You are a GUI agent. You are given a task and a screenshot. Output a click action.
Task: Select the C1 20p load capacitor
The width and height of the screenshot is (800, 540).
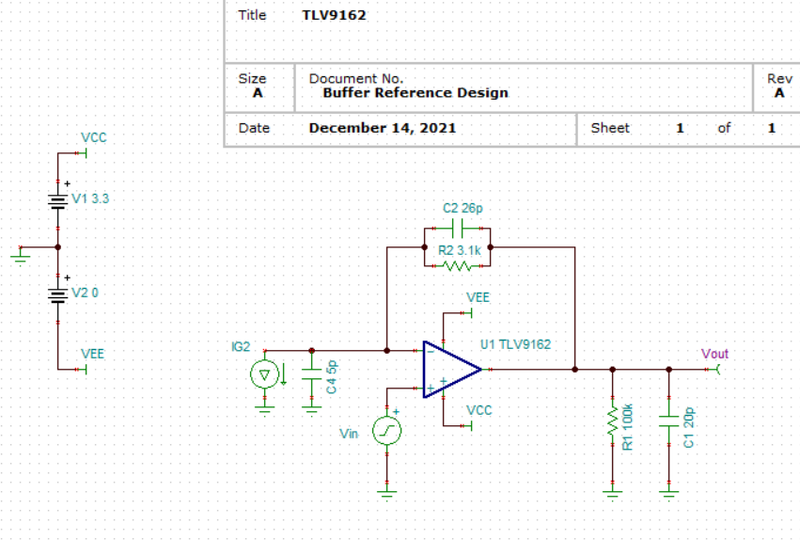(669, 421)
